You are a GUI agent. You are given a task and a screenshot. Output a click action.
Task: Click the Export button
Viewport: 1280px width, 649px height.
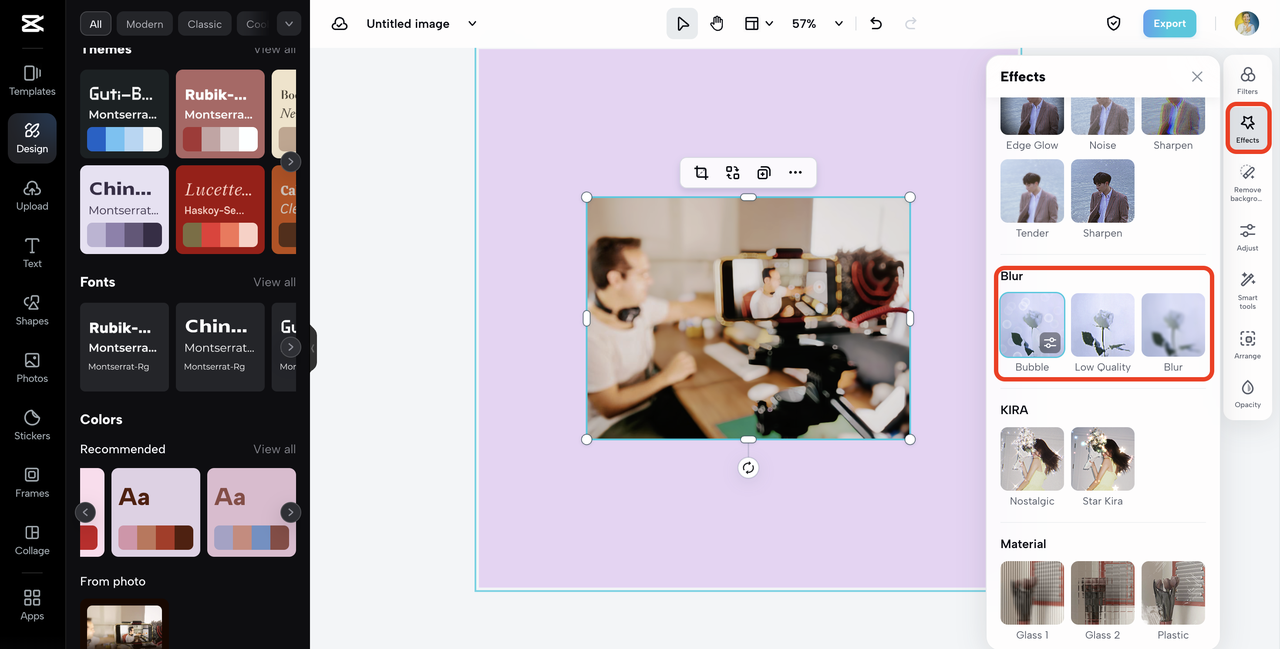[x=1169, y=24]
